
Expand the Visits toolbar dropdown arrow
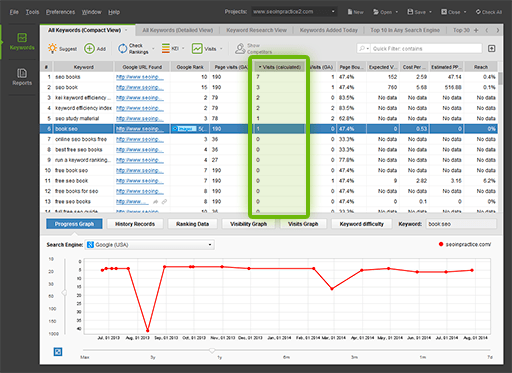tap(221, 49)
